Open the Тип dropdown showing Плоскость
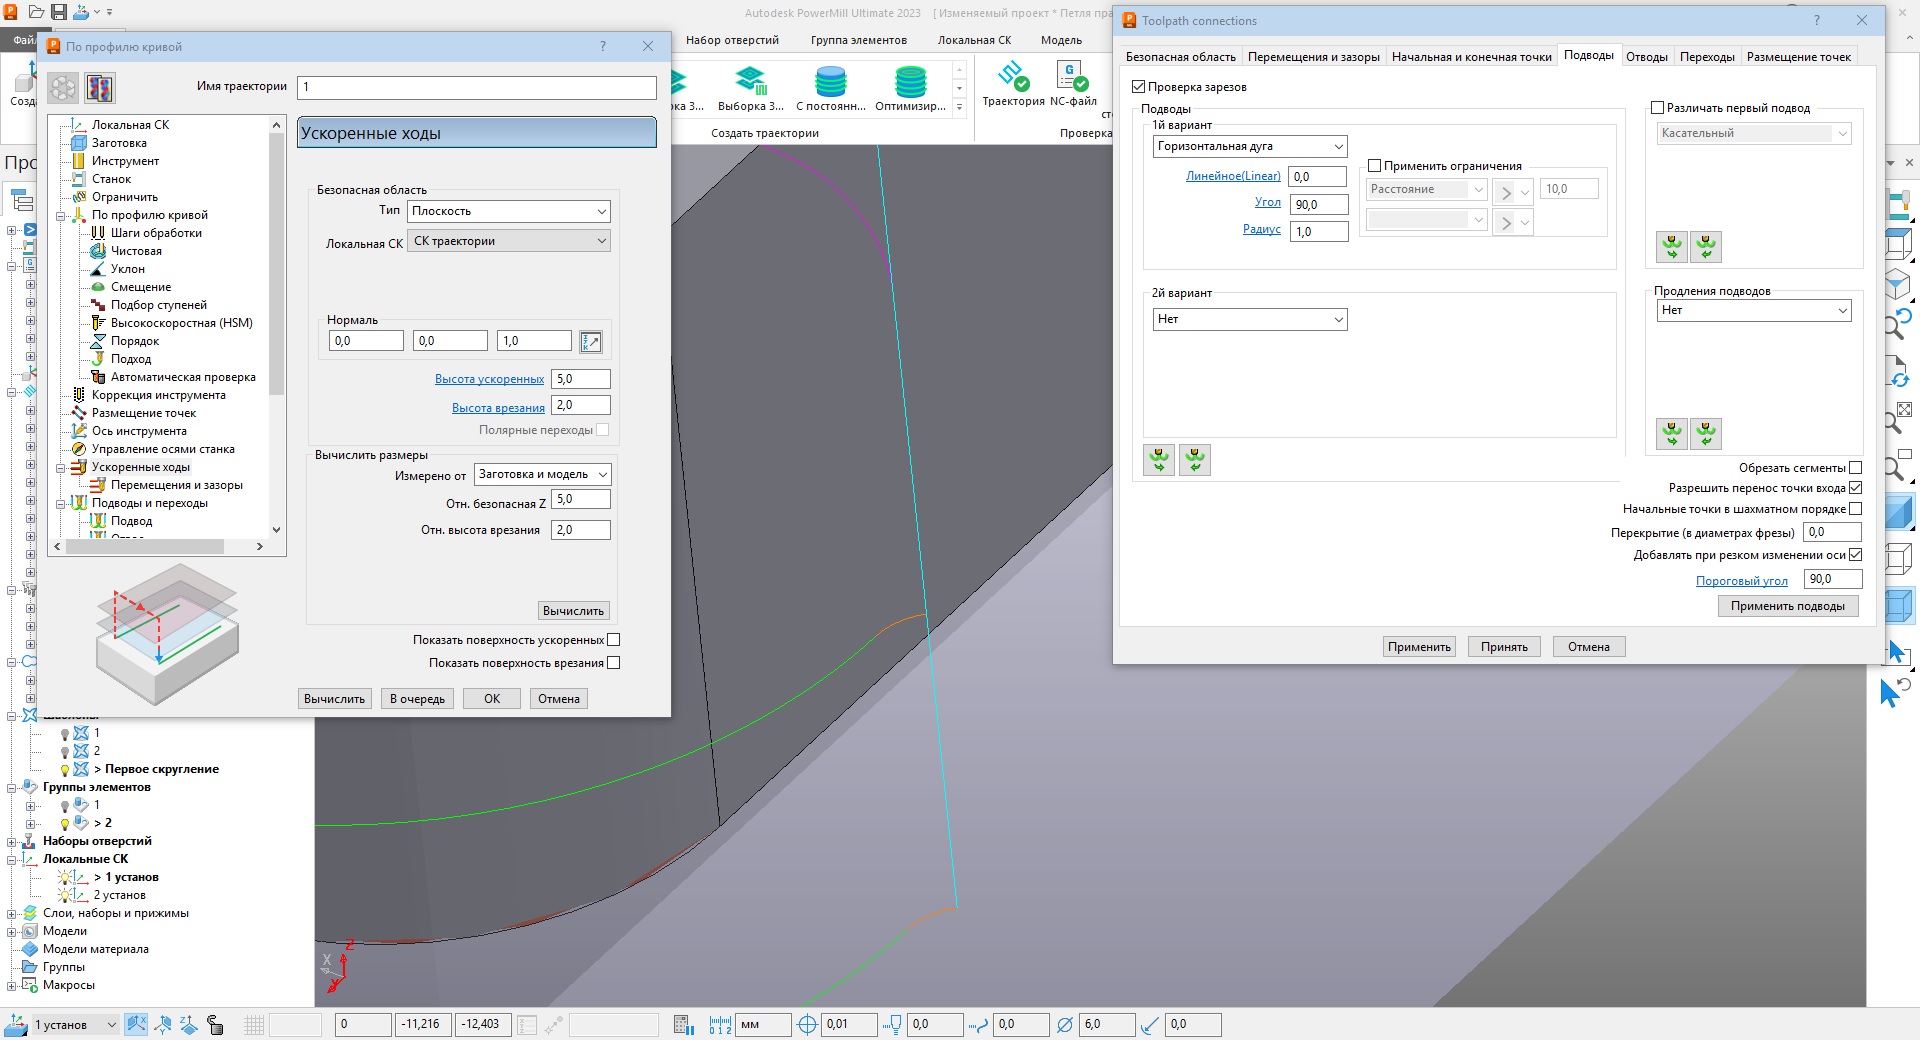 tap(509, 211)
